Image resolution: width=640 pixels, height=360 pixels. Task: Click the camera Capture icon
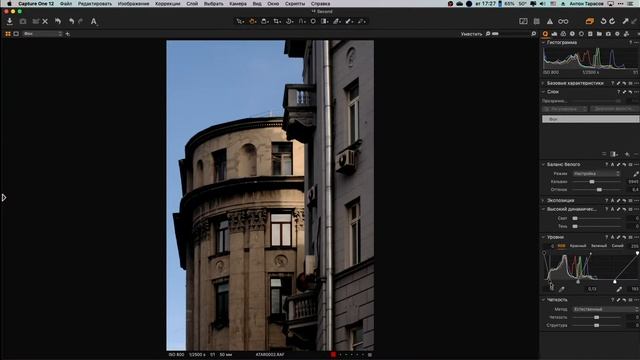[x=23, y=21]
